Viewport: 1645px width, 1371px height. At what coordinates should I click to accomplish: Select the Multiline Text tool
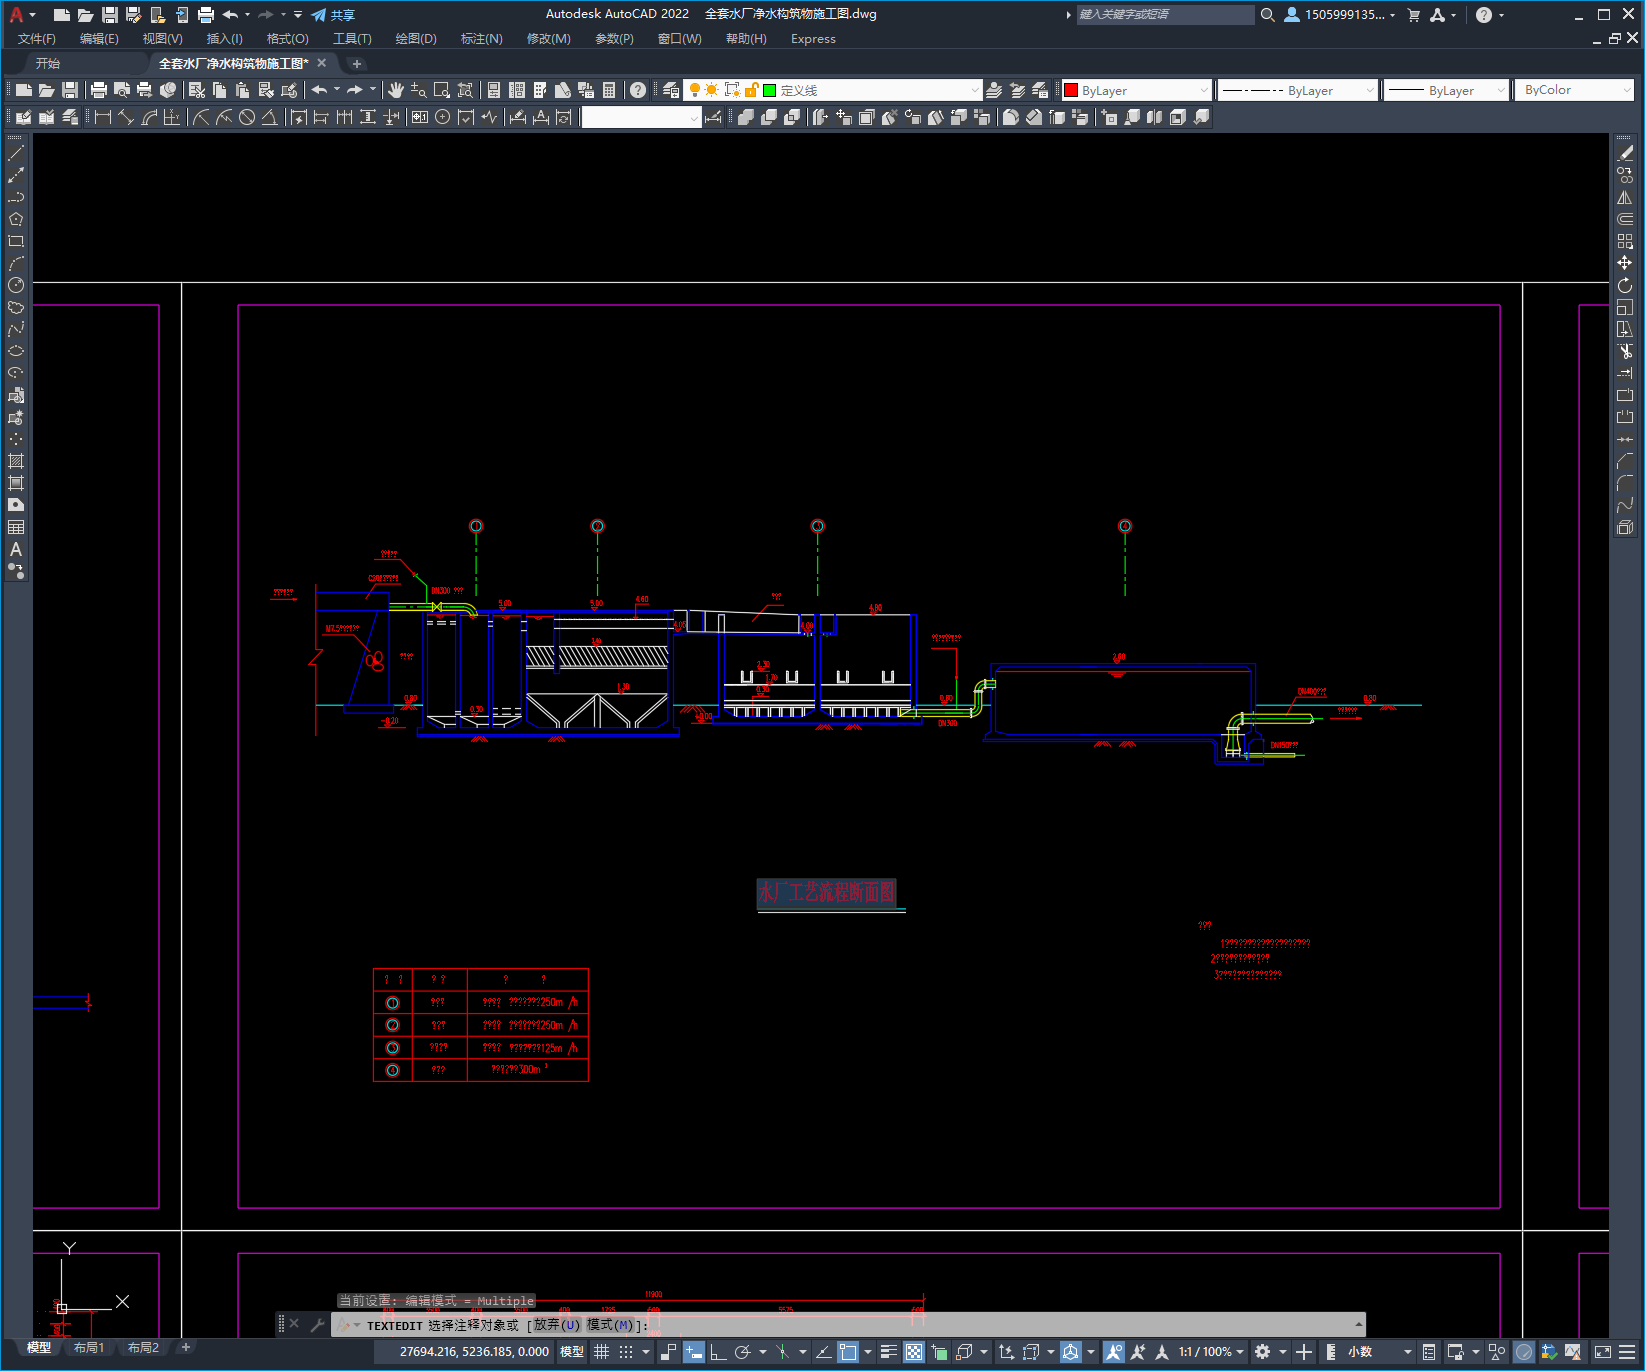pyautogui.click(x=16, y=549)
